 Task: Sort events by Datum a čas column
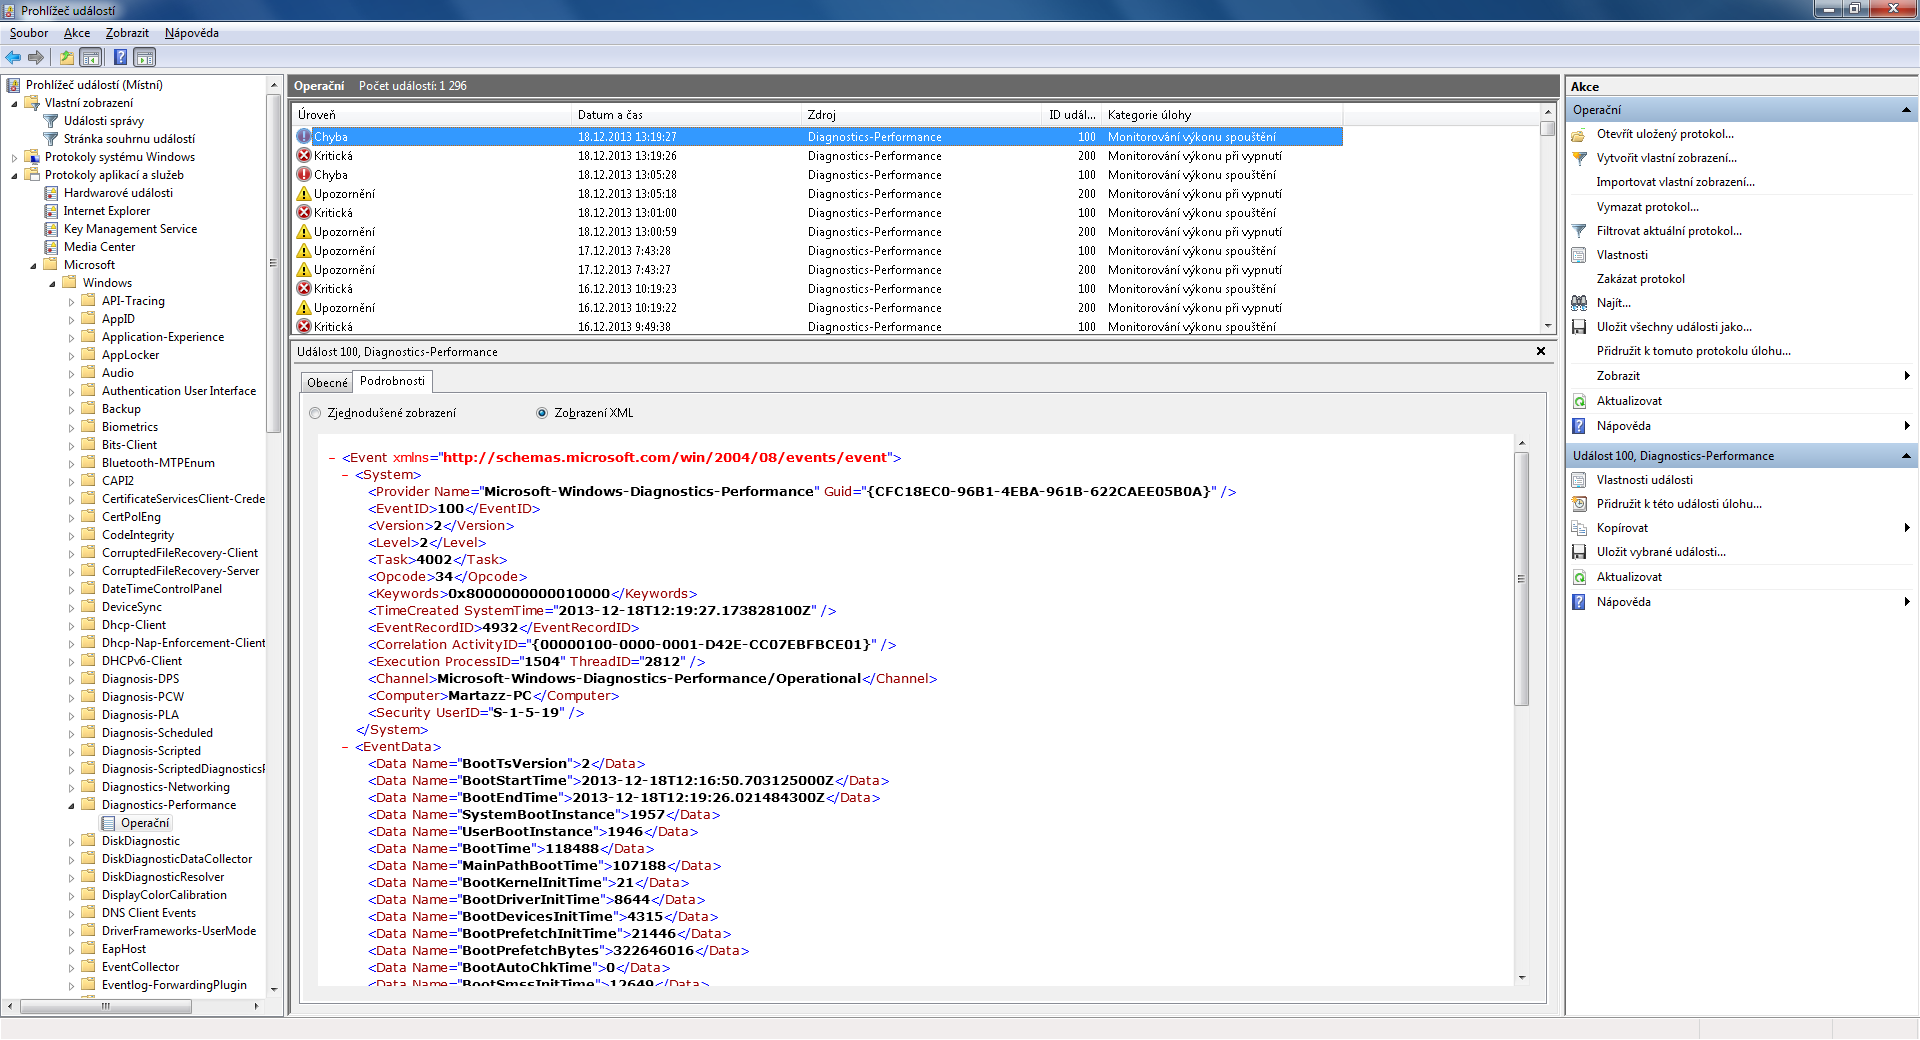pos(610,115)
